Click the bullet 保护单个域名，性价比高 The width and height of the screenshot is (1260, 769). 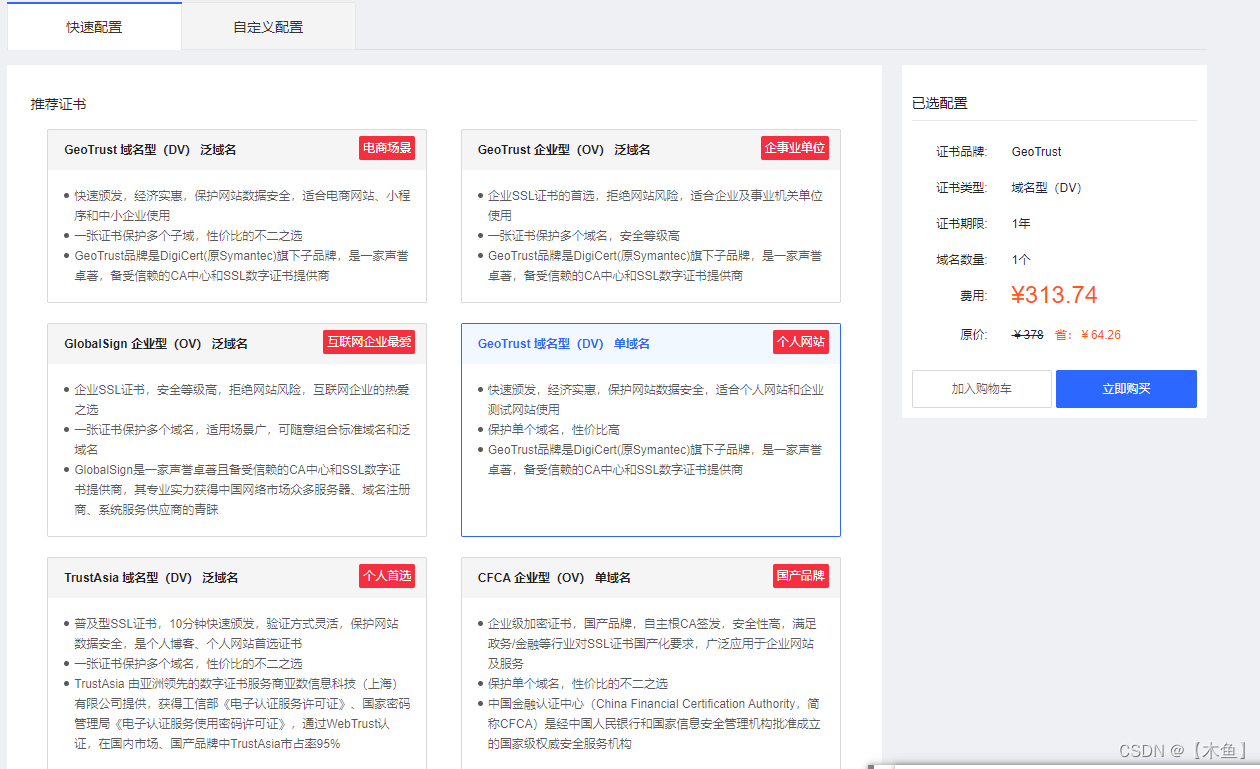tap(554, 430)
